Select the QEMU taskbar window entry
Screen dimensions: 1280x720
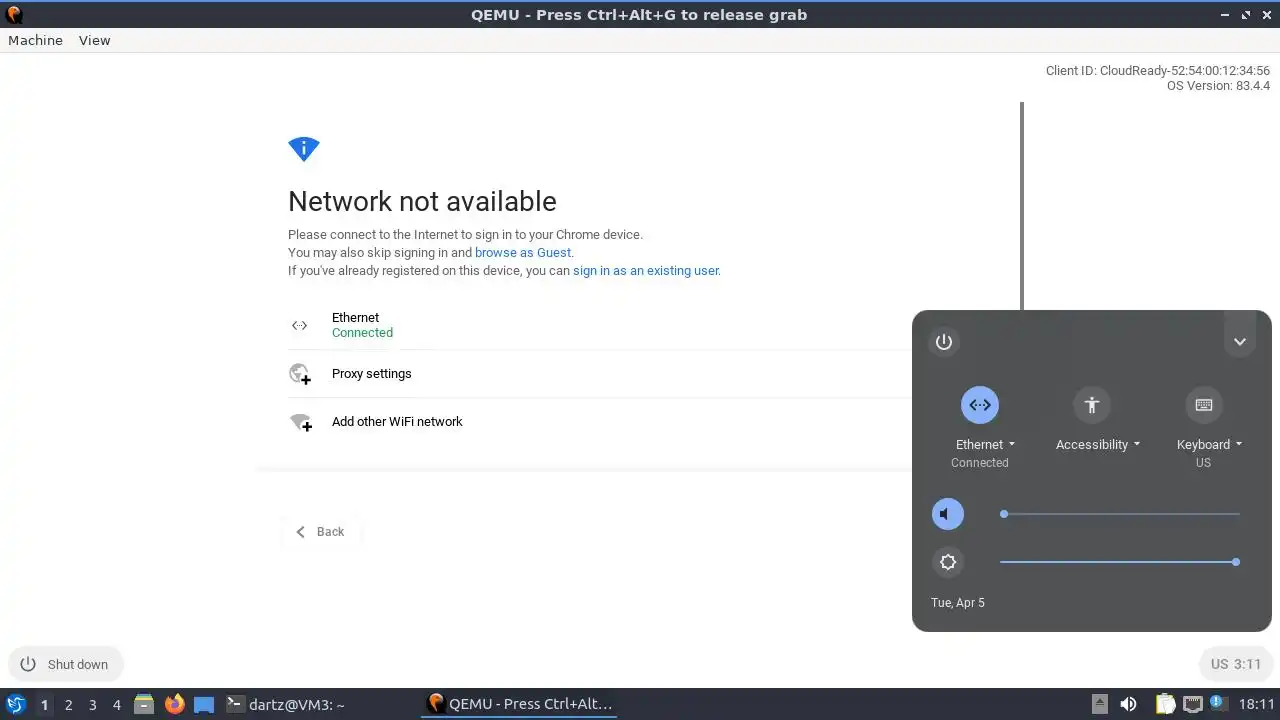[520, 704]
